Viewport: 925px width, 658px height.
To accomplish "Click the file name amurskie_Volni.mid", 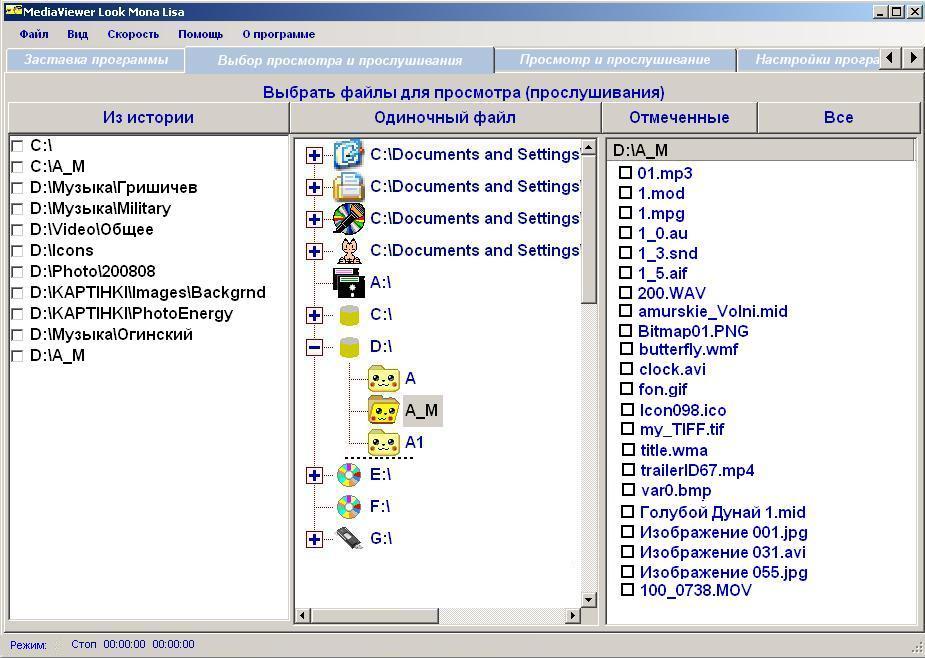I will click(x=713, y=311).
